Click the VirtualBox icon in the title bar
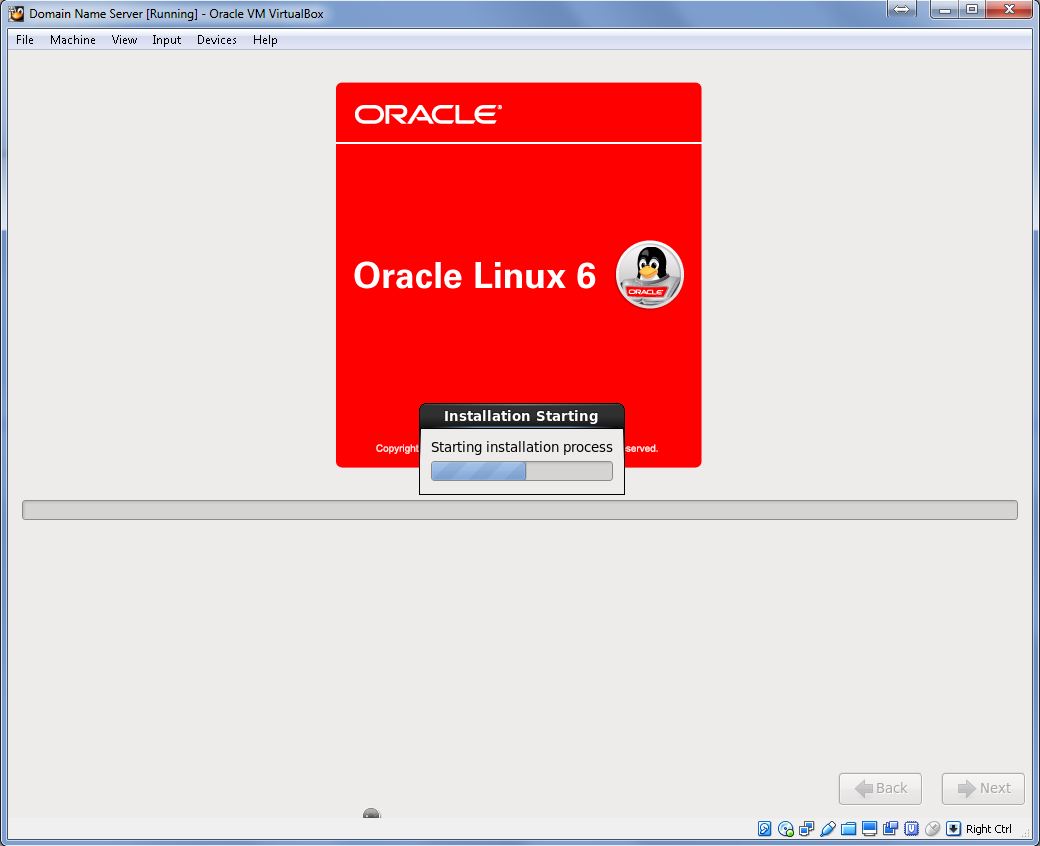The image size is (1040, 846). pyautogui.click(x=16, y=13)
